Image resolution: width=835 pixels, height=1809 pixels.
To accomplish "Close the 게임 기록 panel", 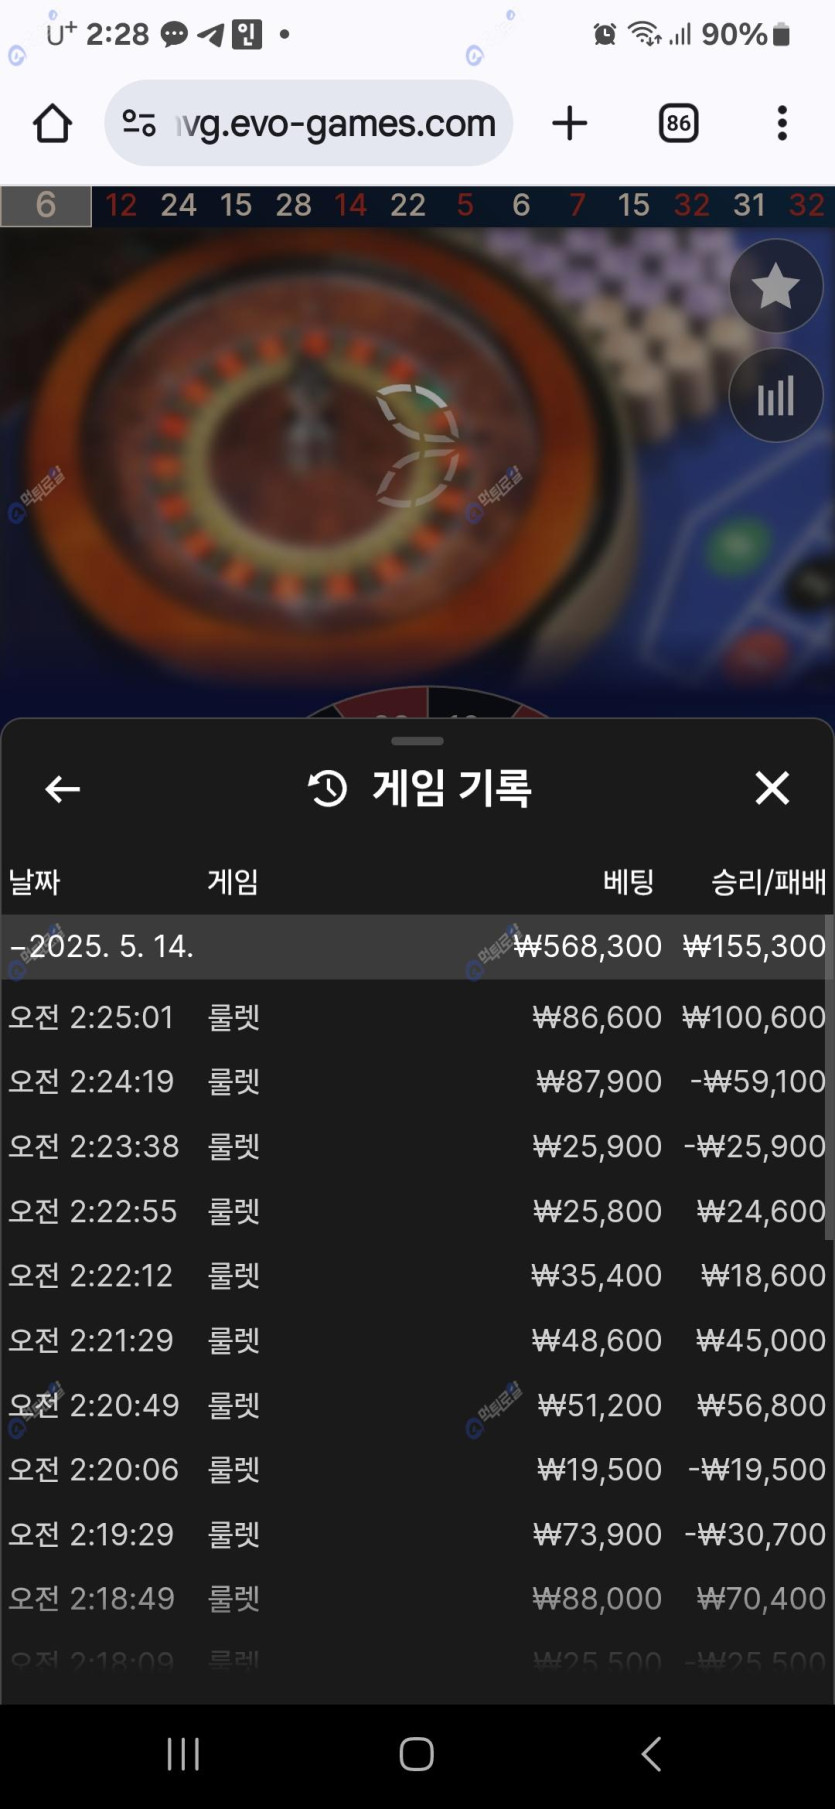I will tap(772, 788).
